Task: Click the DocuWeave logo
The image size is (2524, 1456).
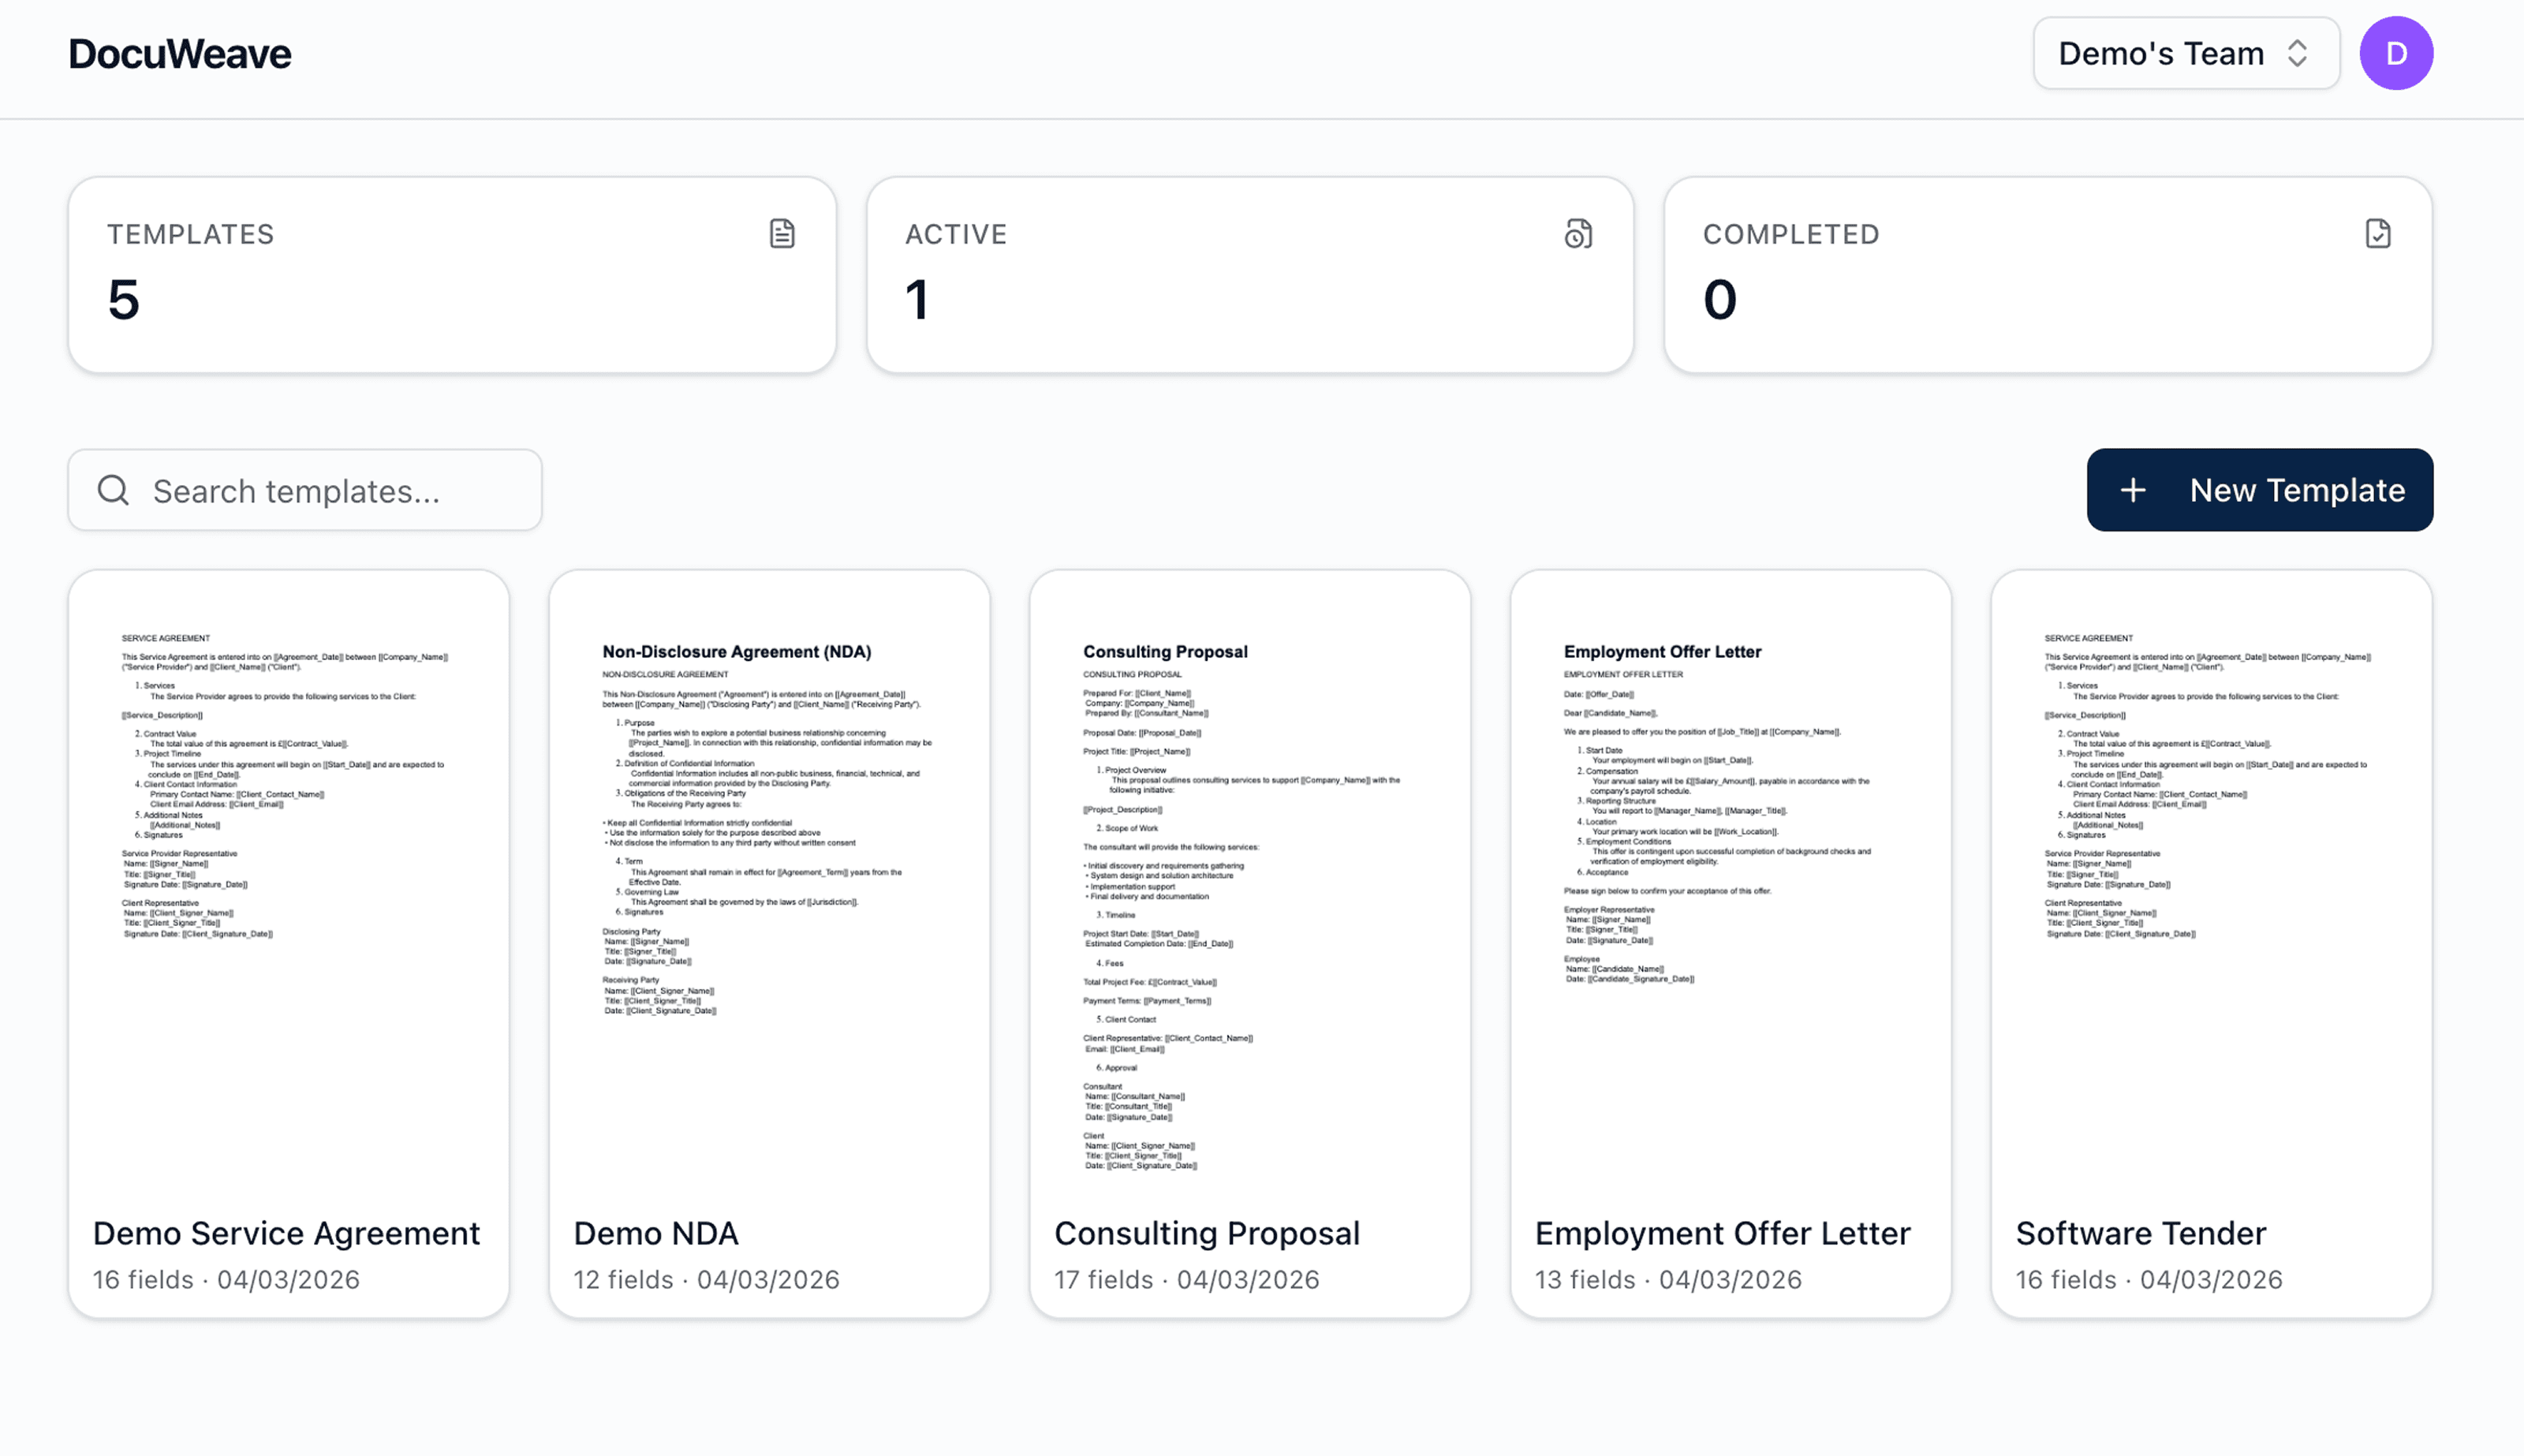Action: click(179, 53)
